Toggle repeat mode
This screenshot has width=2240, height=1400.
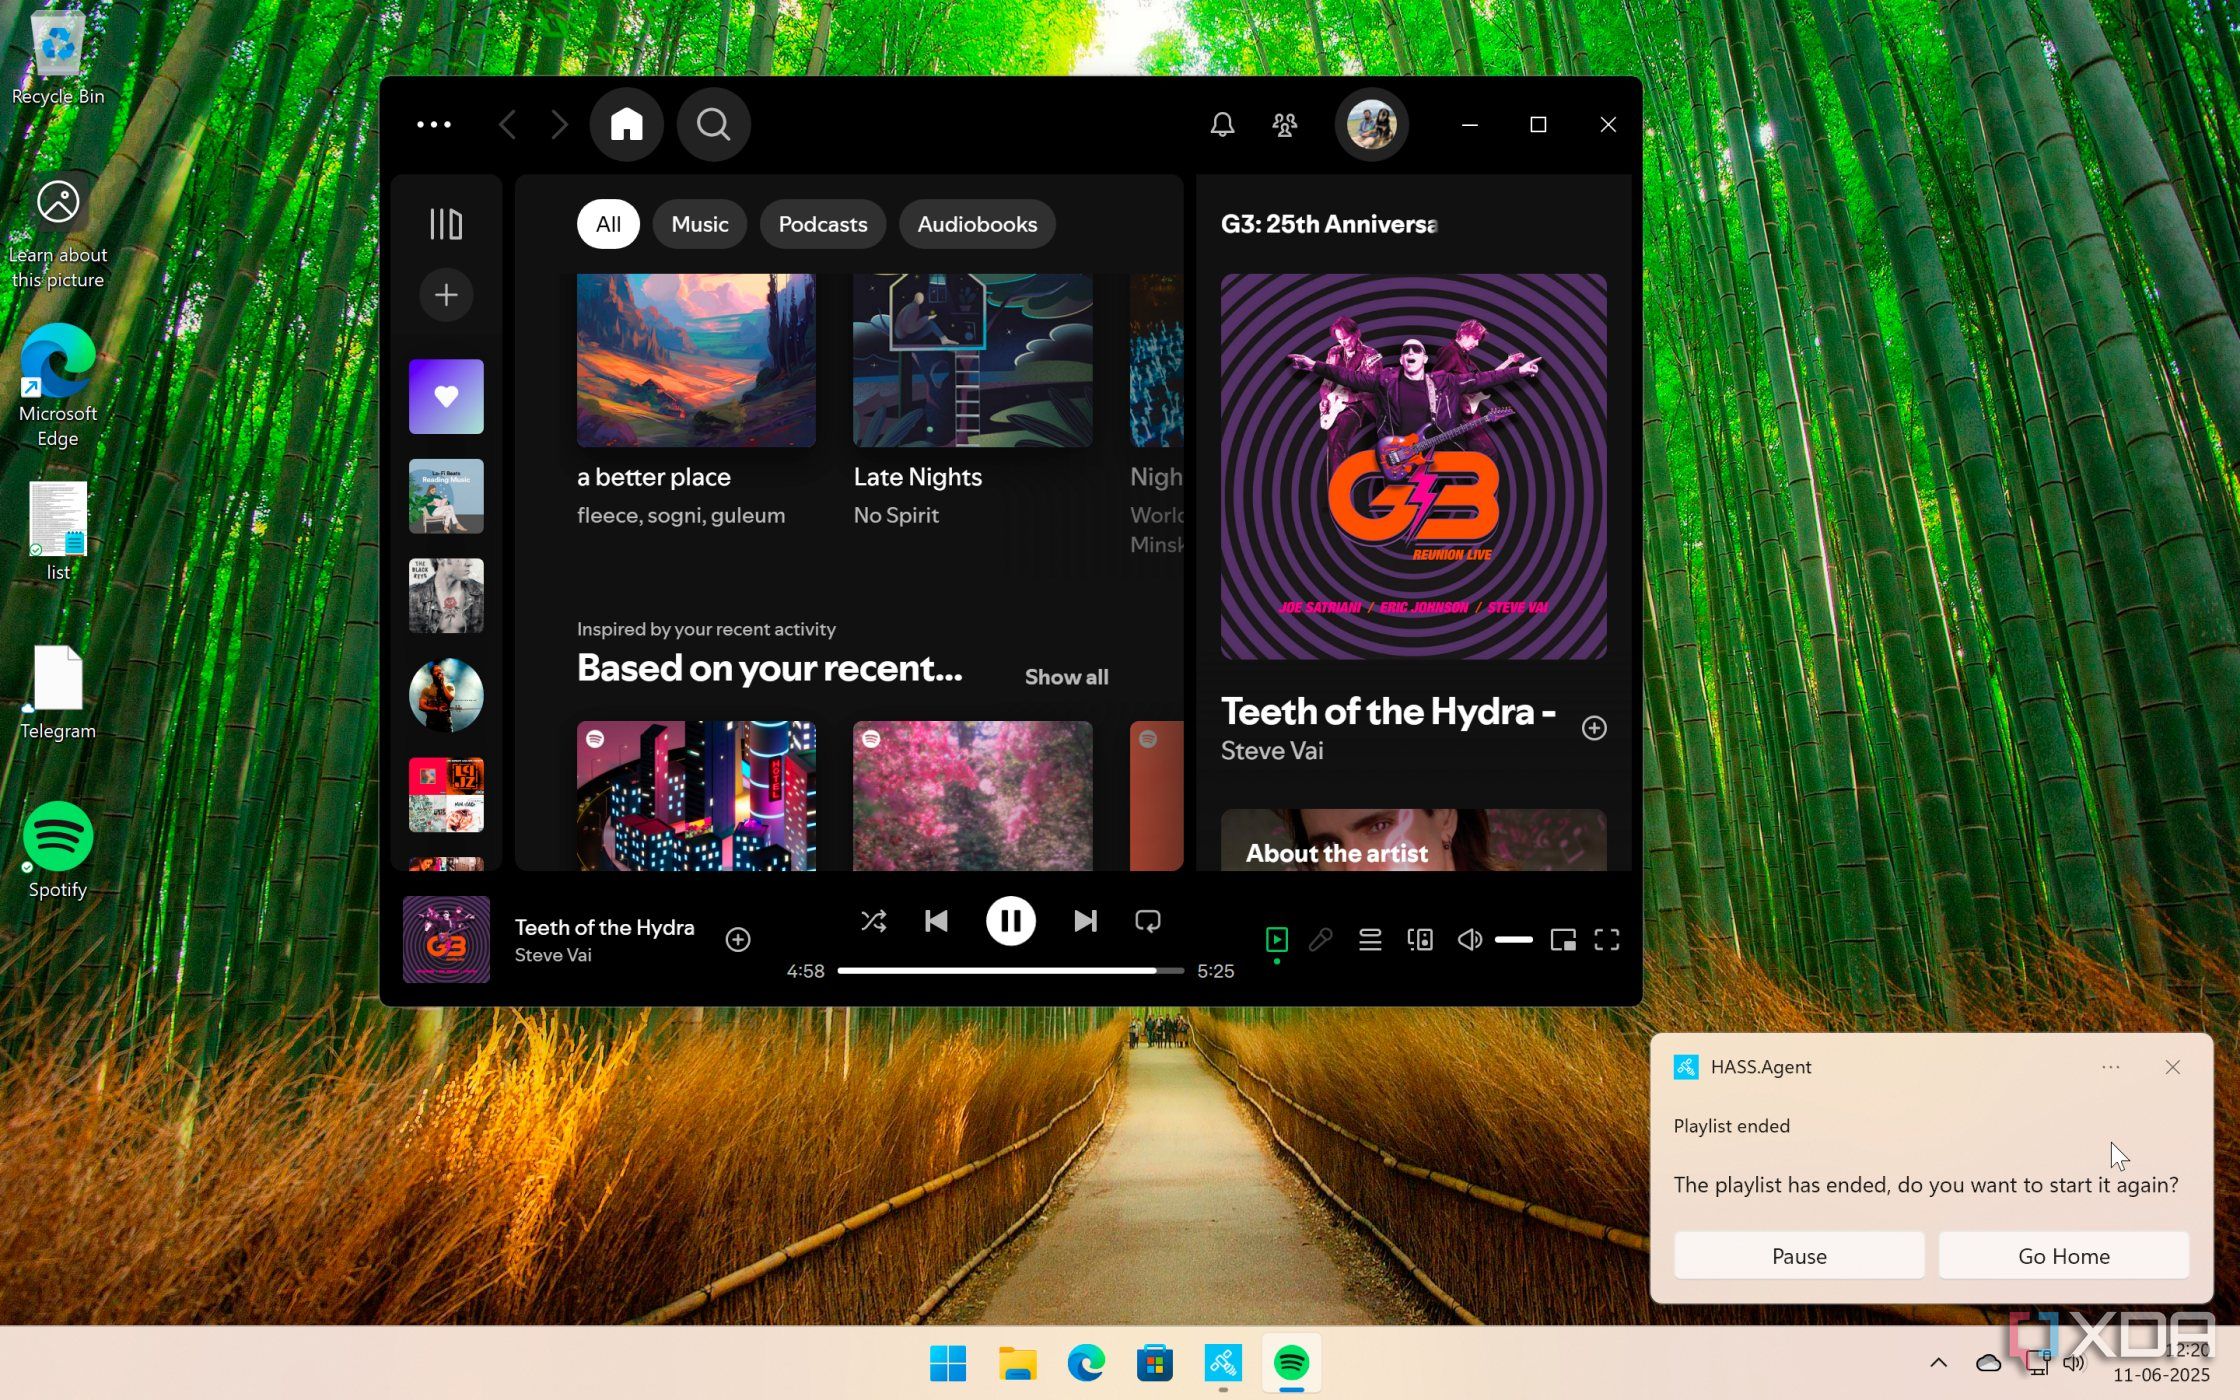[x=1148, y=921]
